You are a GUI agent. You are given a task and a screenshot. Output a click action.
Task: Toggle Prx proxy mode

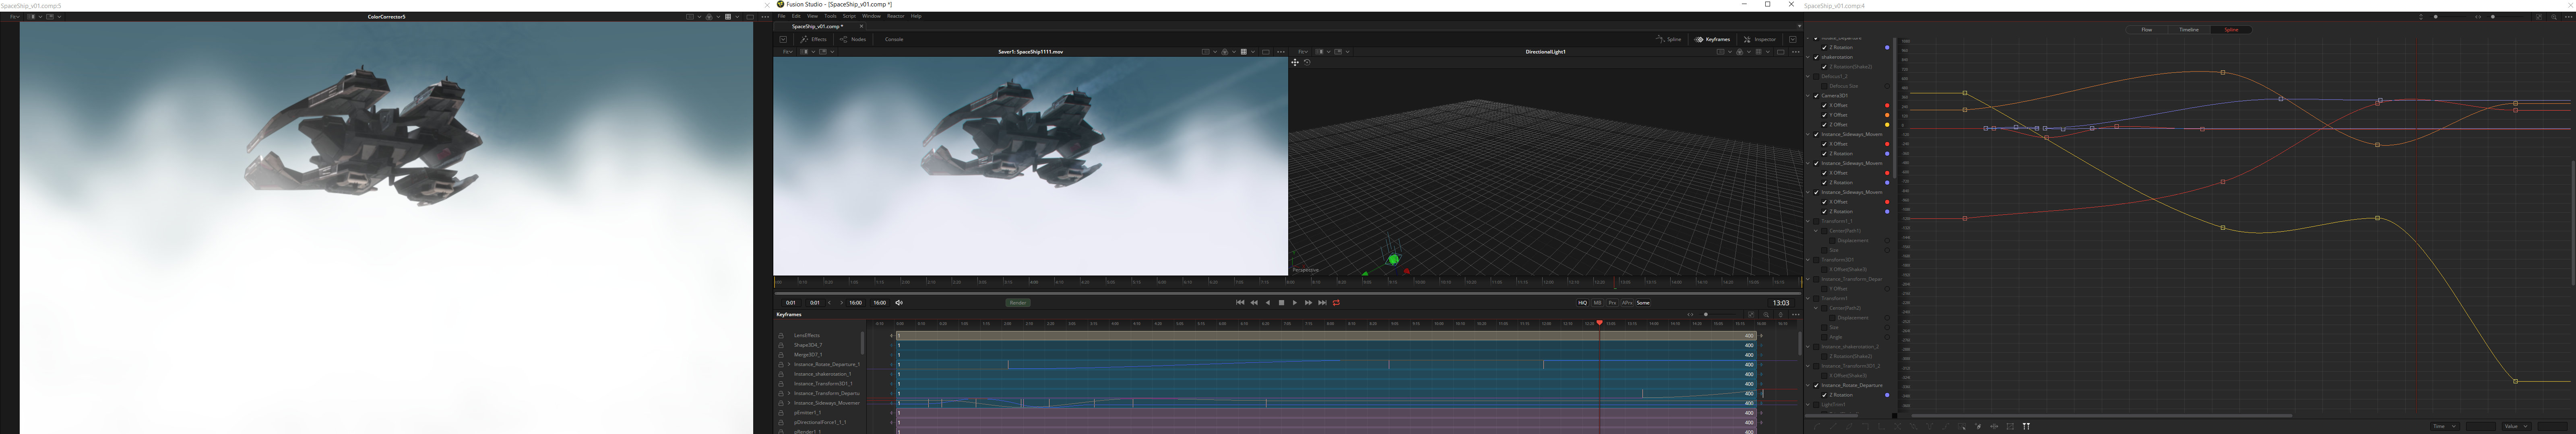pyautogui.click(x=1612, y=303)
